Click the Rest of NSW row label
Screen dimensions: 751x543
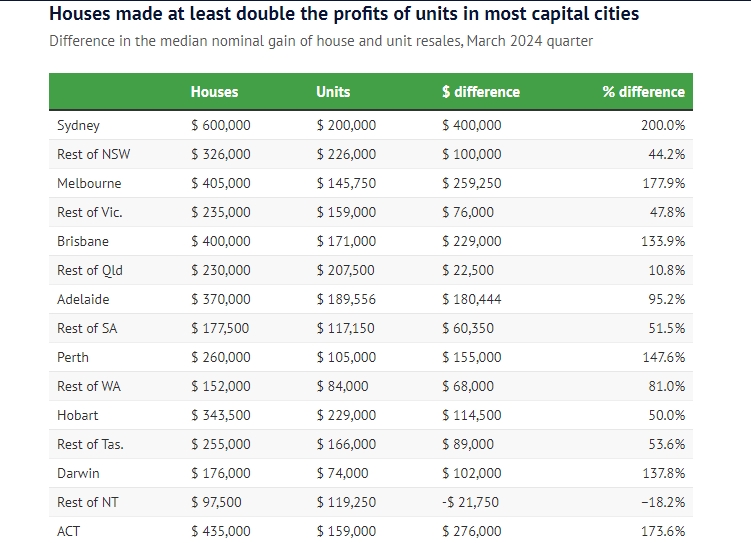tap(93, 155)
